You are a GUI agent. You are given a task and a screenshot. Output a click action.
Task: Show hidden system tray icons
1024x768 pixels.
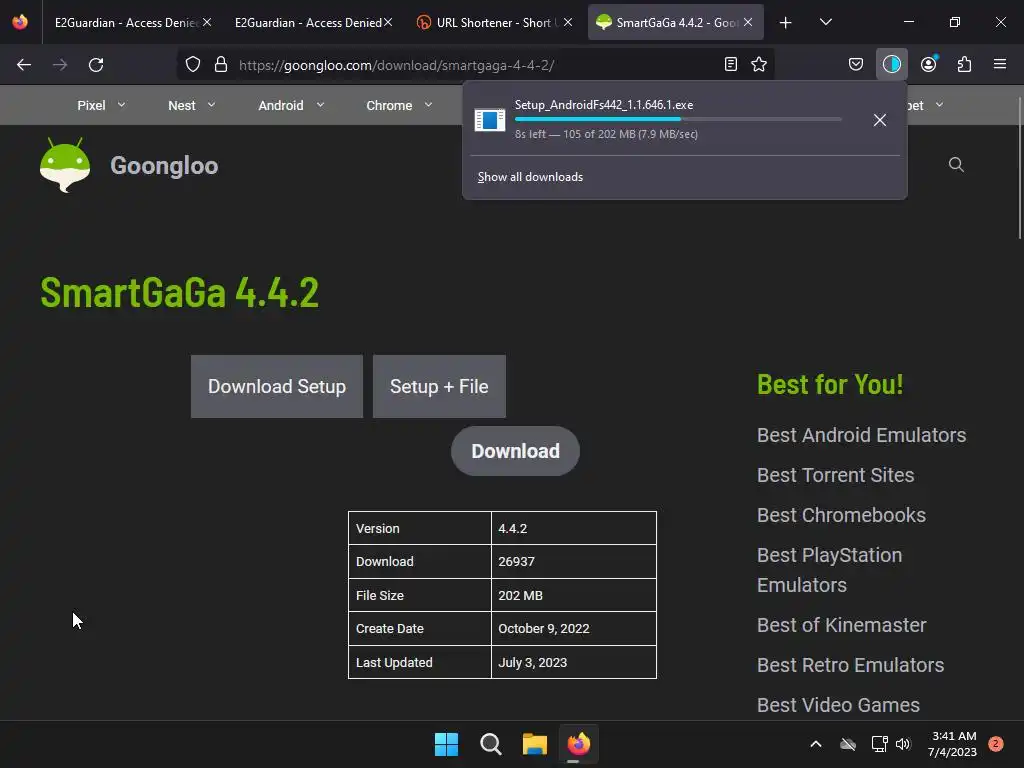(816, 744)
